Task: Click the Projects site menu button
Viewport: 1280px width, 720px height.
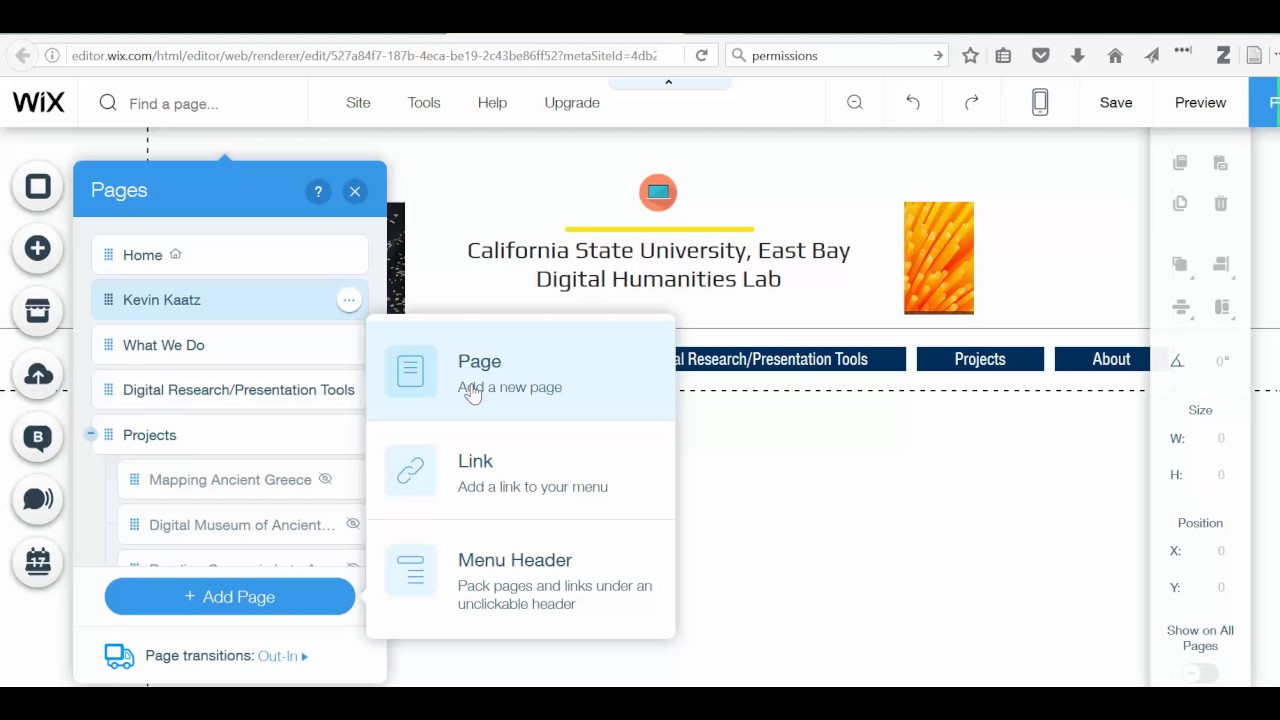Action: tap(980, 359)
